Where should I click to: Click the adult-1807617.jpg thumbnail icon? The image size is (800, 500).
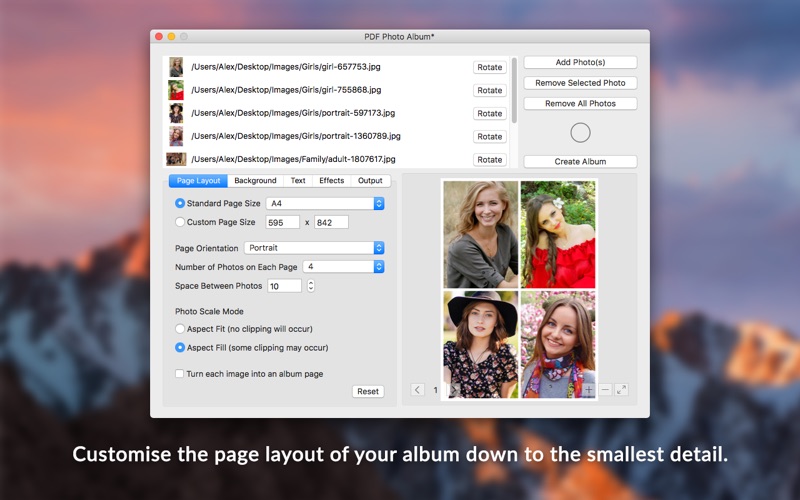click(x=176, y=159)
